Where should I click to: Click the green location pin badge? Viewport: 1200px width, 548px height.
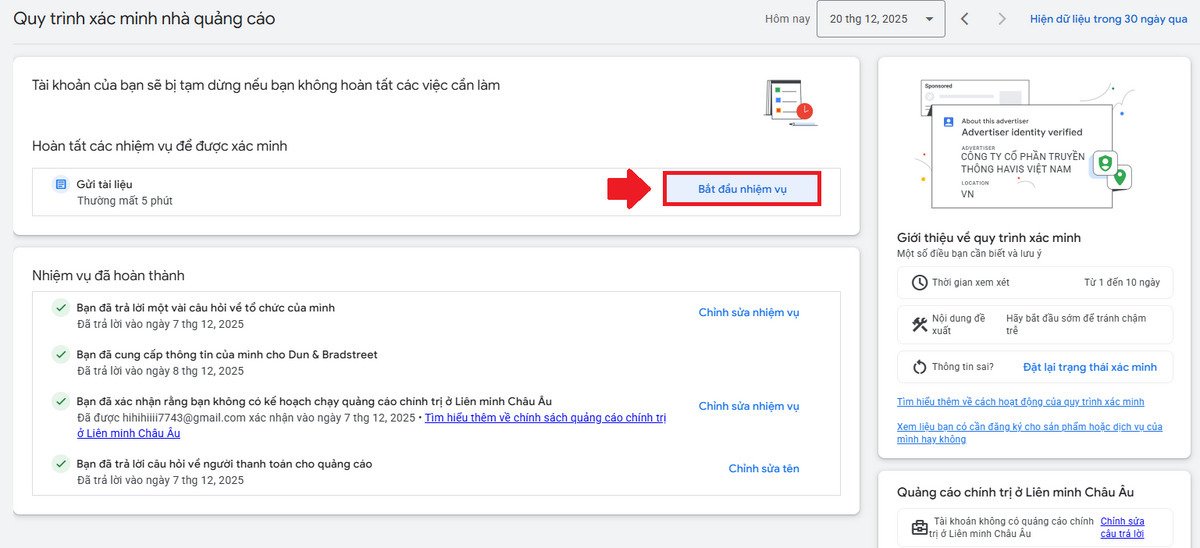(1120, 178)
